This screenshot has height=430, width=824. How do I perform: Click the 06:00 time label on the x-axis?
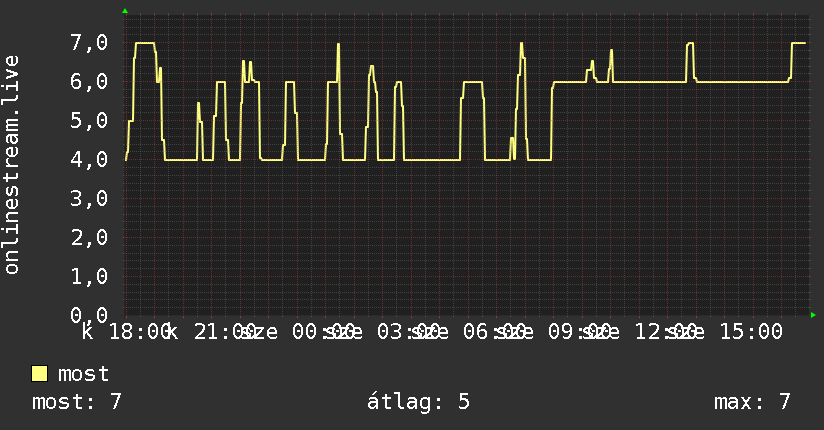494,332
